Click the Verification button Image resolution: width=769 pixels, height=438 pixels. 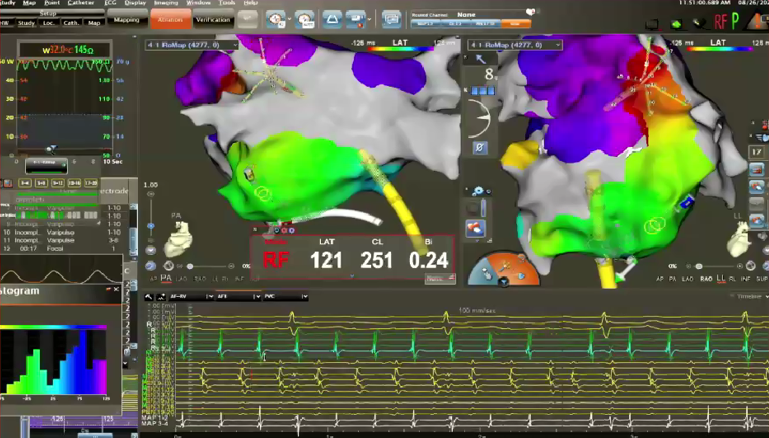213,20
